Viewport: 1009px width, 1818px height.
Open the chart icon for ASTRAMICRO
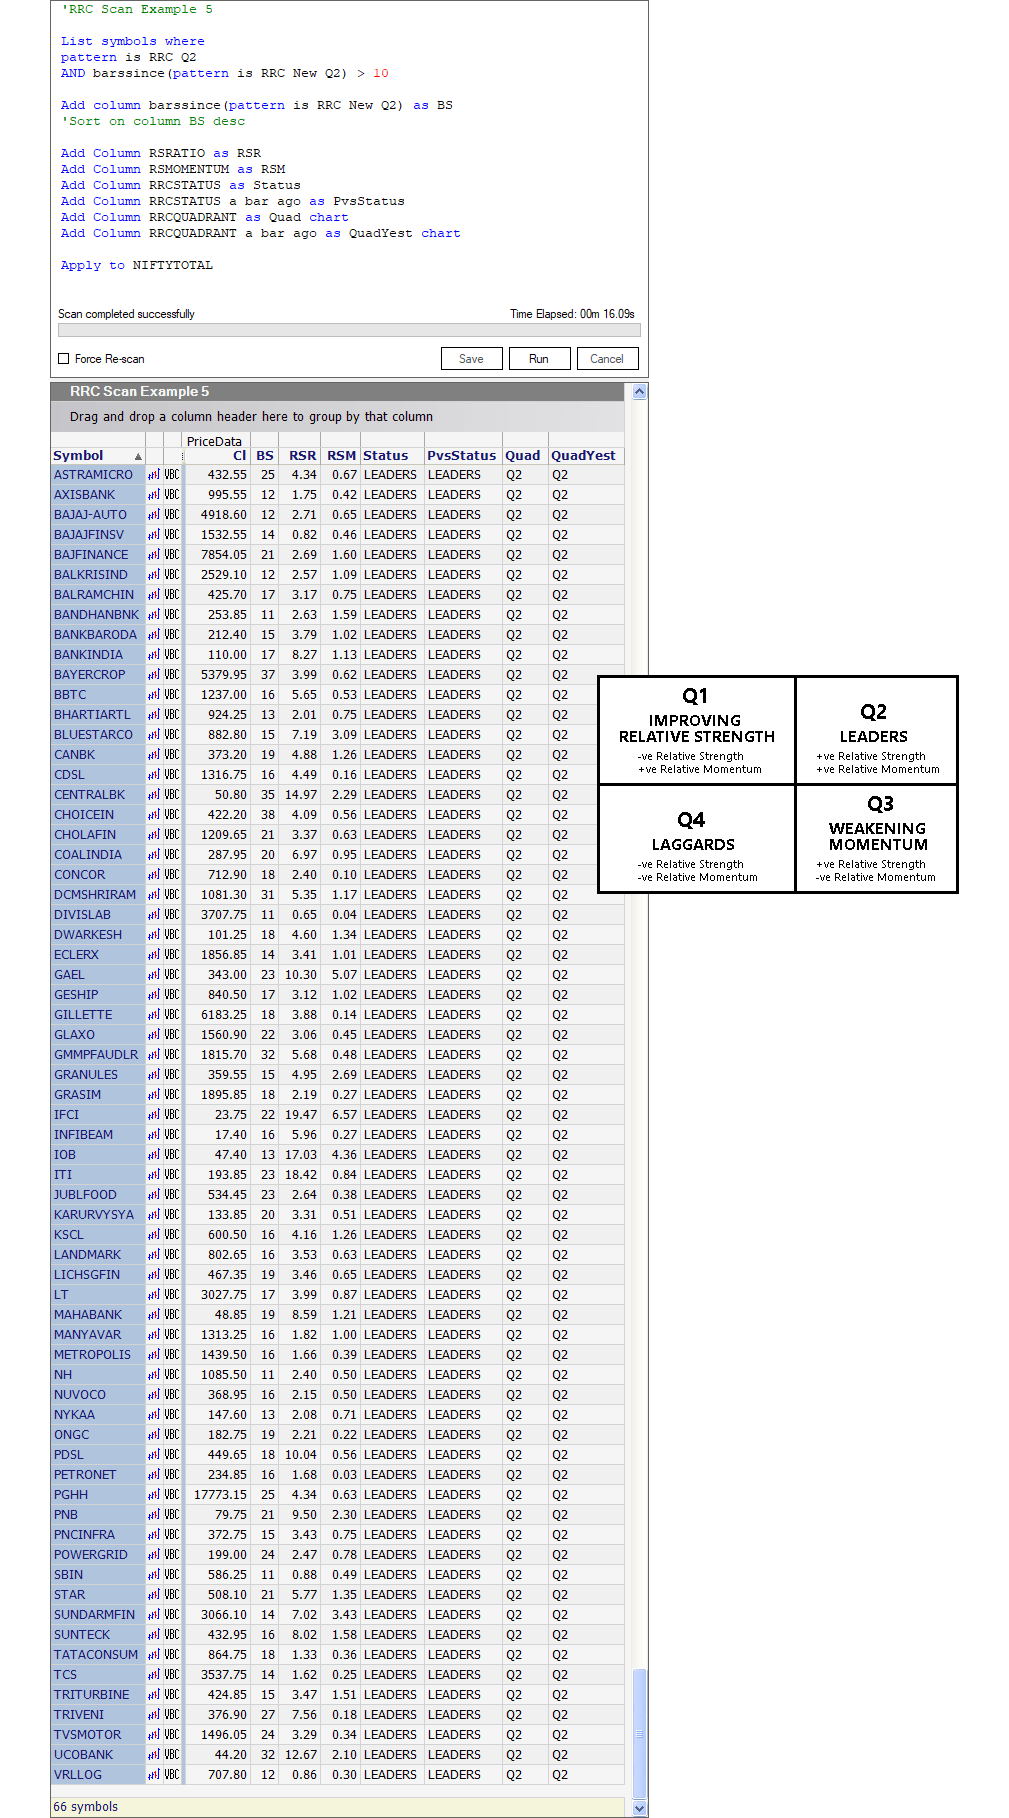(x=154, y=475)
